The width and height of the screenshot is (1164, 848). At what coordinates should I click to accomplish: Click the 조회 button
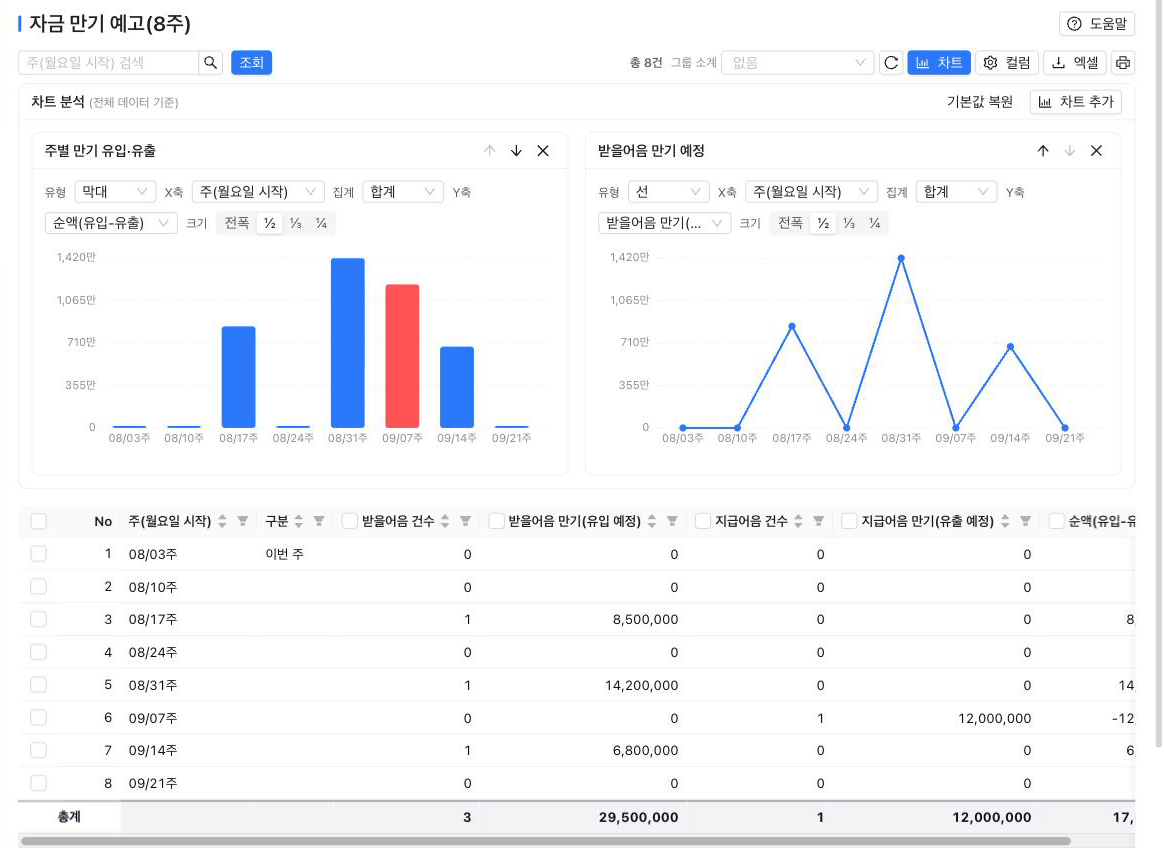click(252, 62)
